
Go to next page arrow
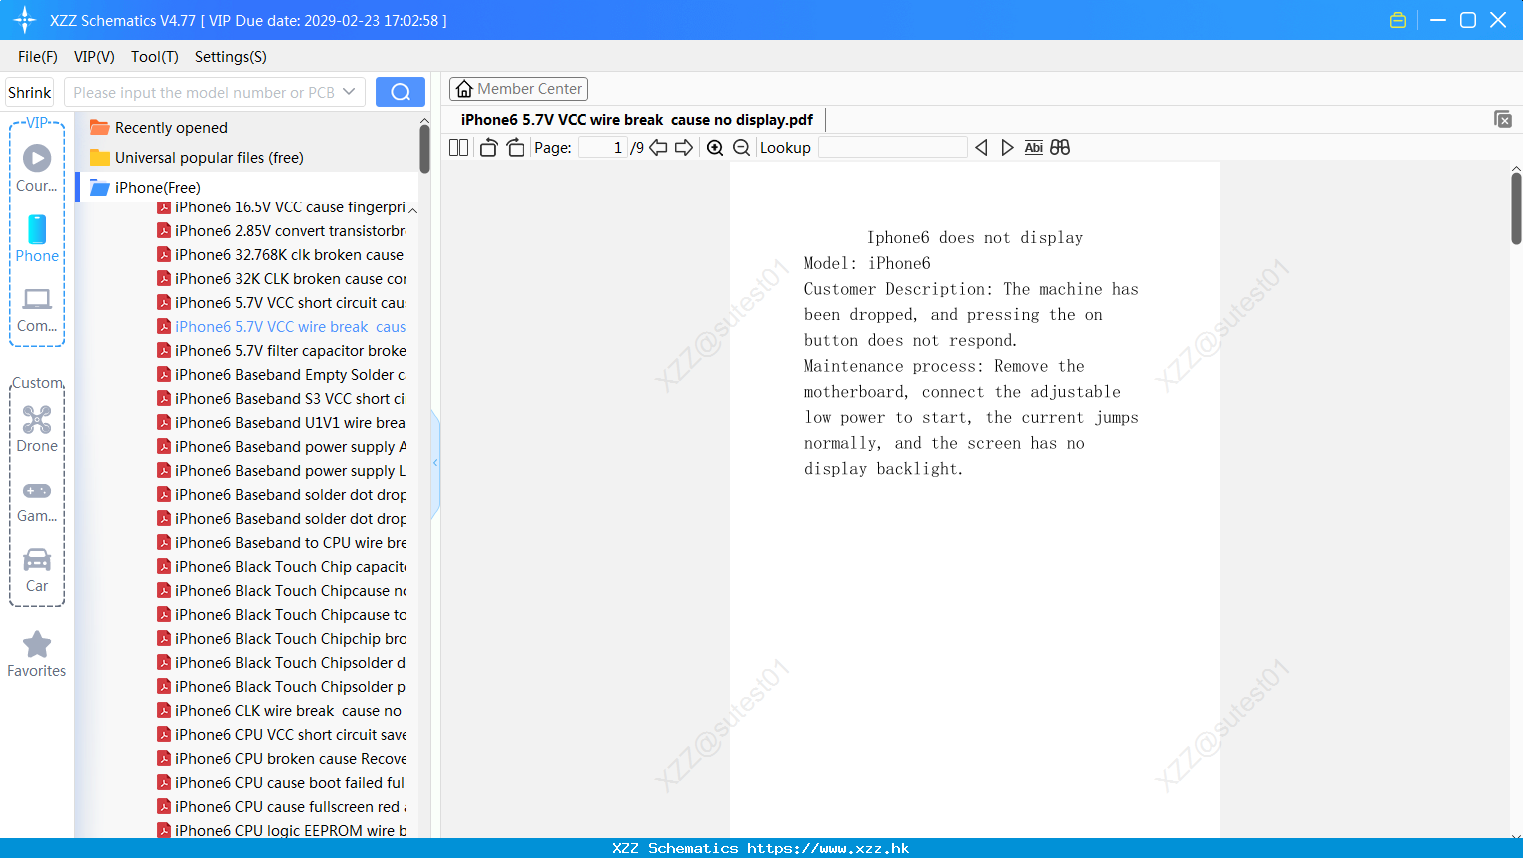[684, 148]
